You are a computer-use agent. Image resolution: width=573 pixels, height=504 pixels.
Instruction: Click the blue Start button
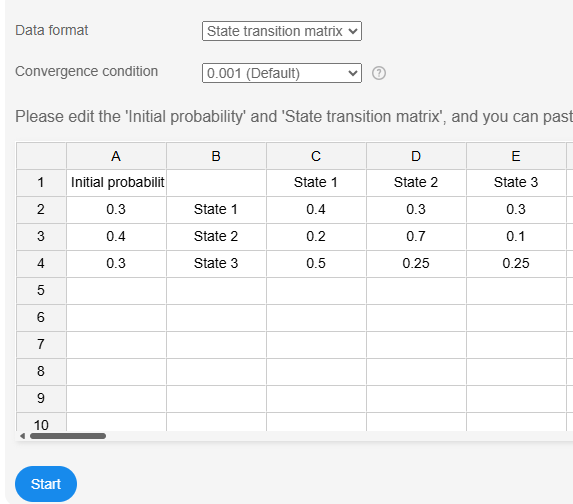(x=46, y=484)
